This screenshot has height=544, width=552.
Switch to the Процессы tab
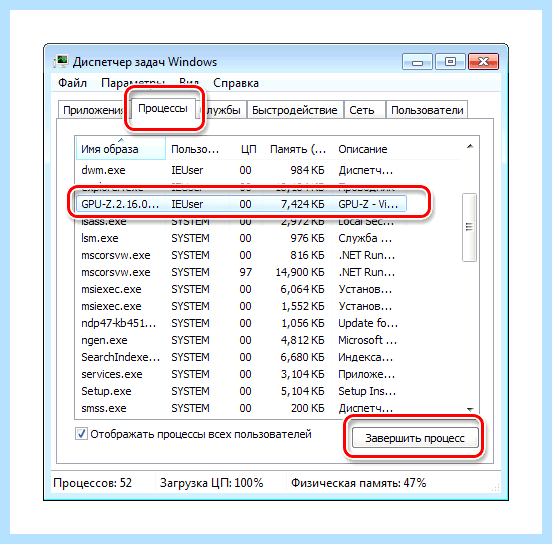[163, 108]
